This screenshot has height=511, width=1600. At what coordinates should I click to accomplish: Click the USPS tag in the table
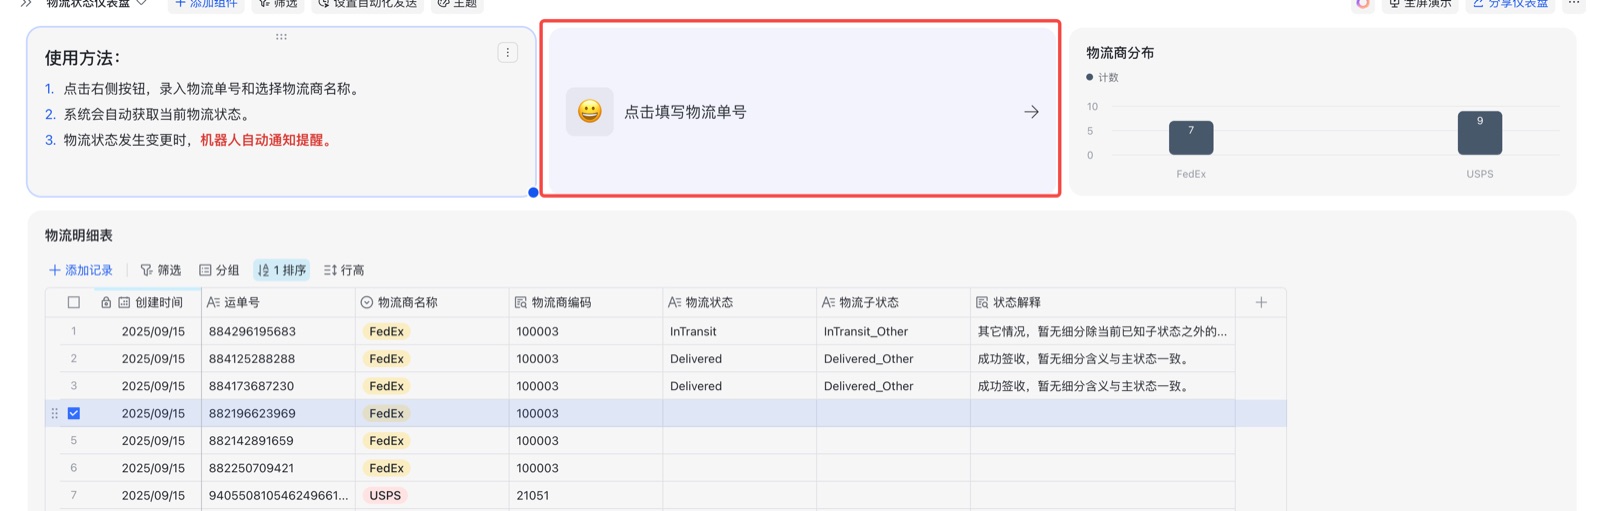pyautogui.click(x=385, y=495)
